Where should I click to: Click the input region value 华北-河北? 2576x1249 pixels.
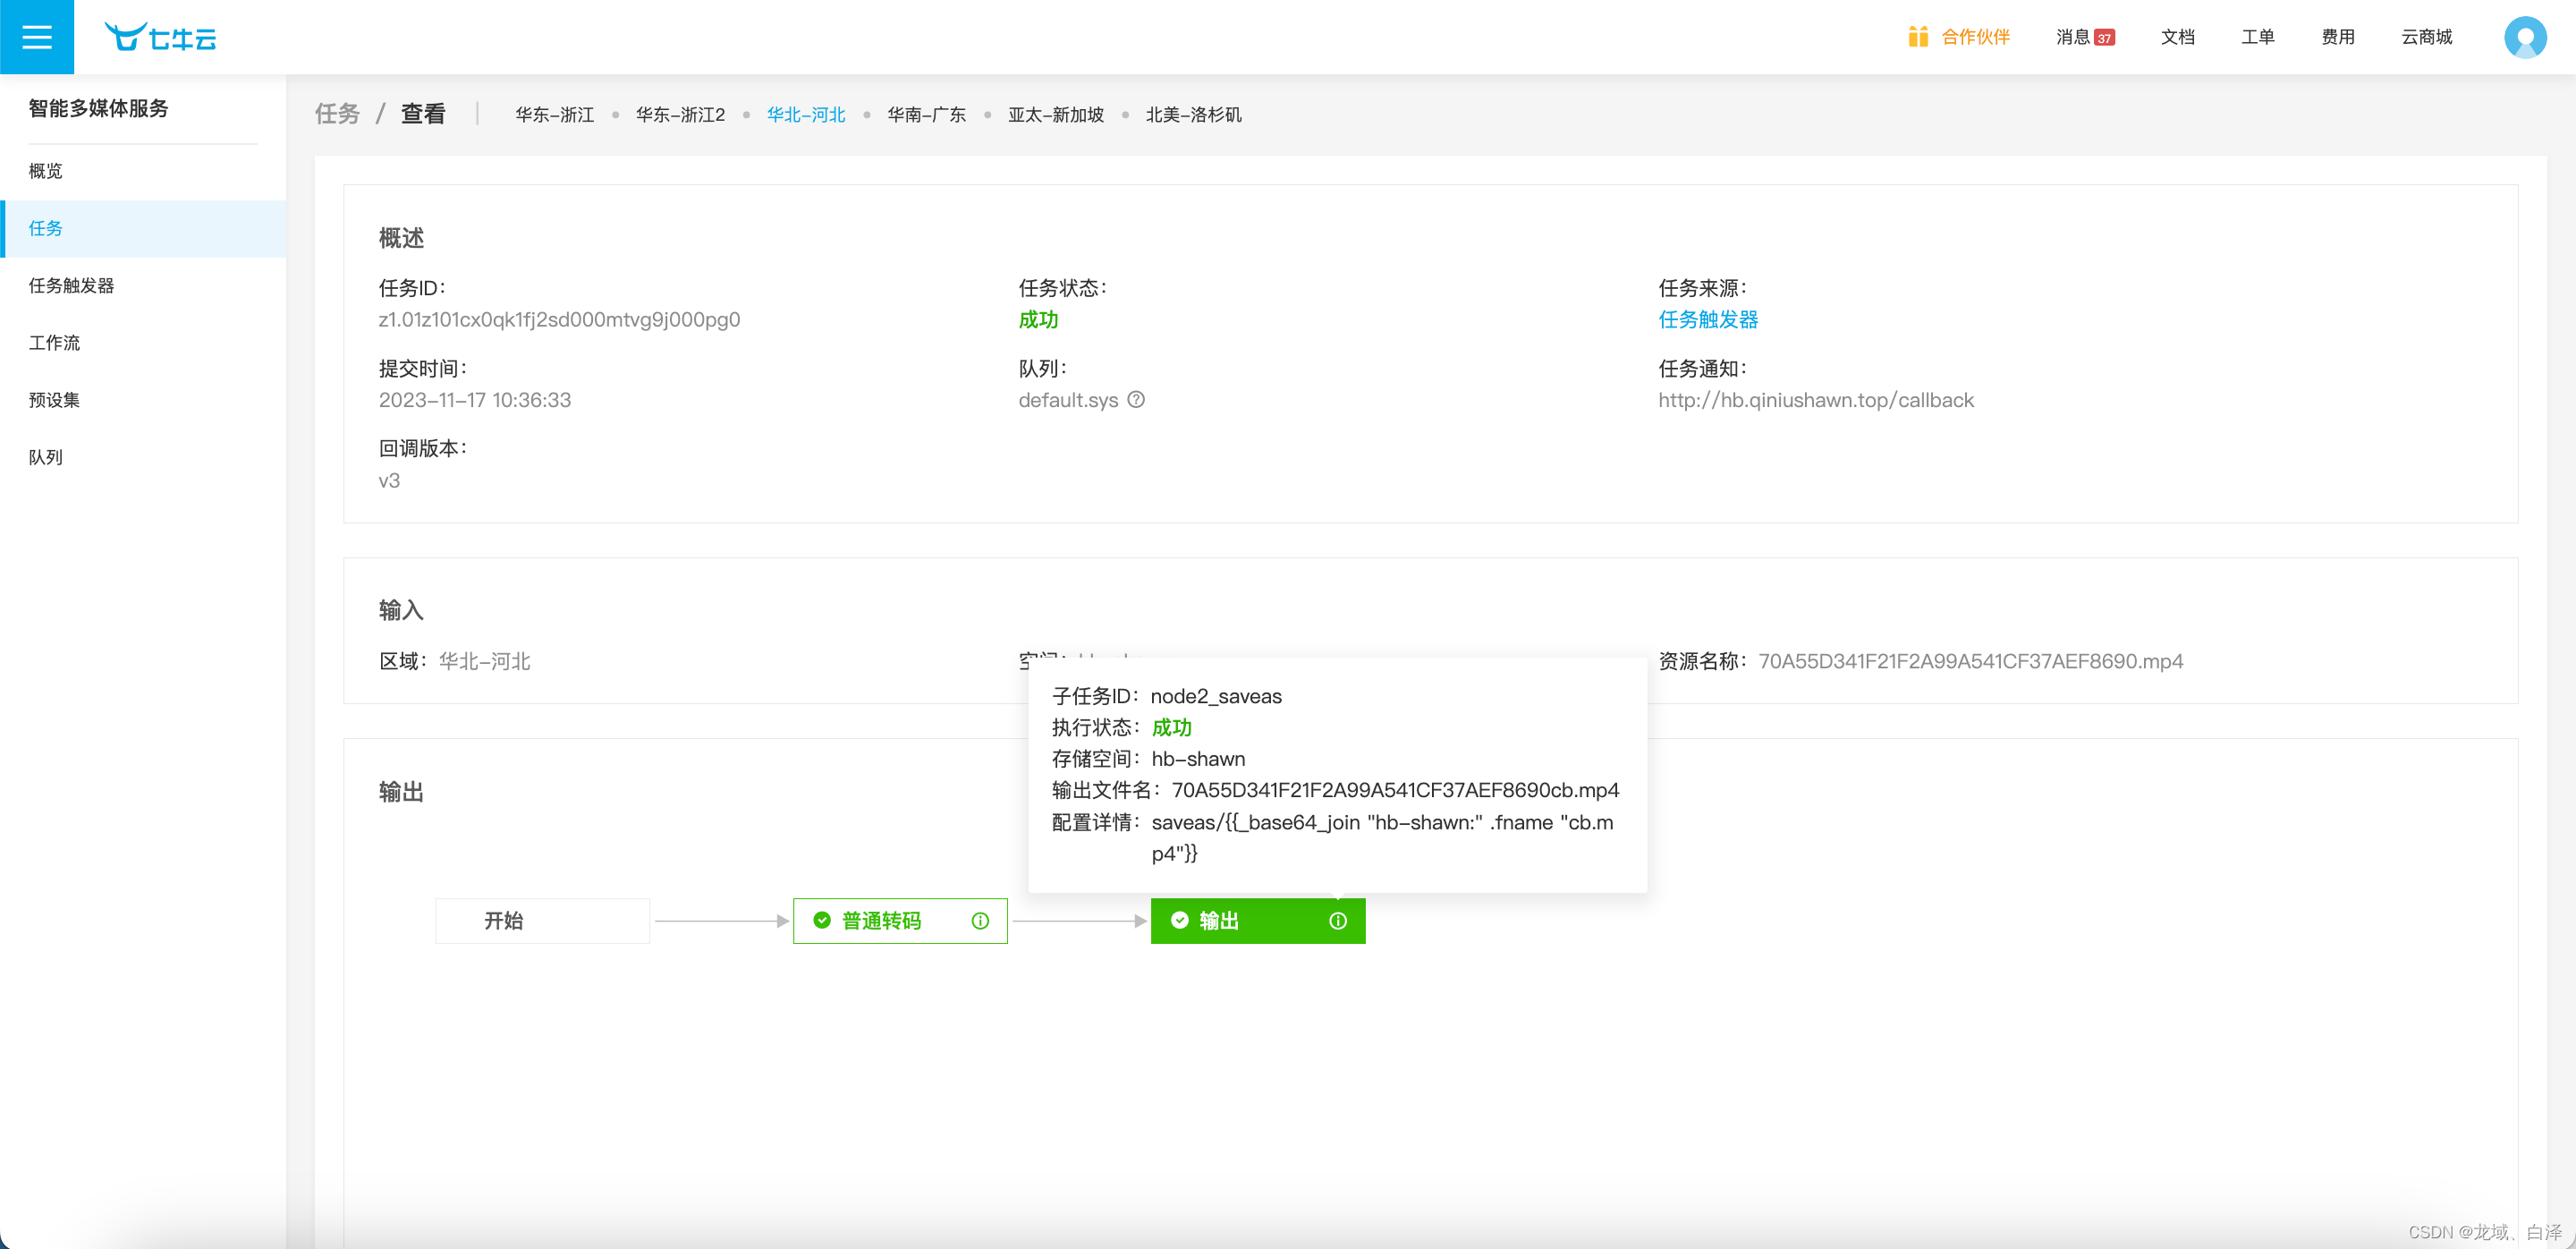click(x=484, y=661)
